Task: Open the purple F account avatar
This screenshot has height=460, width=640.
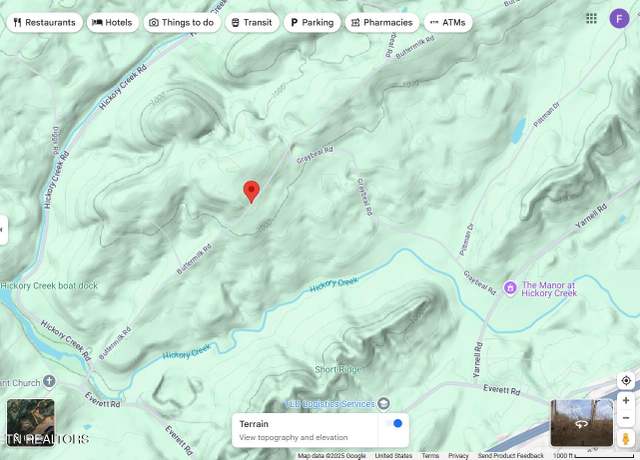Action: point(619,18)
